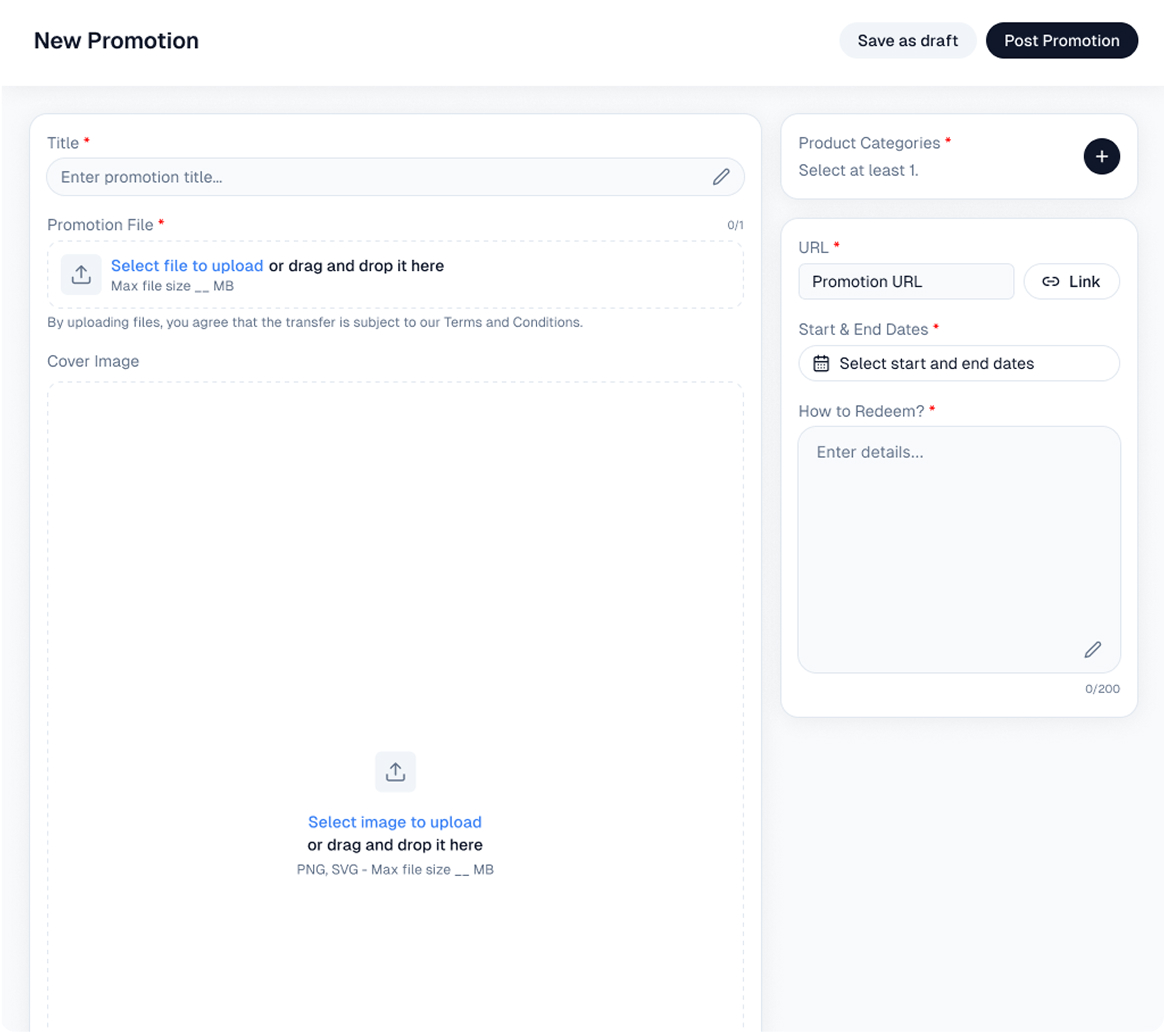
Task: Open Select file to upload link
Action: pos(187,266)
